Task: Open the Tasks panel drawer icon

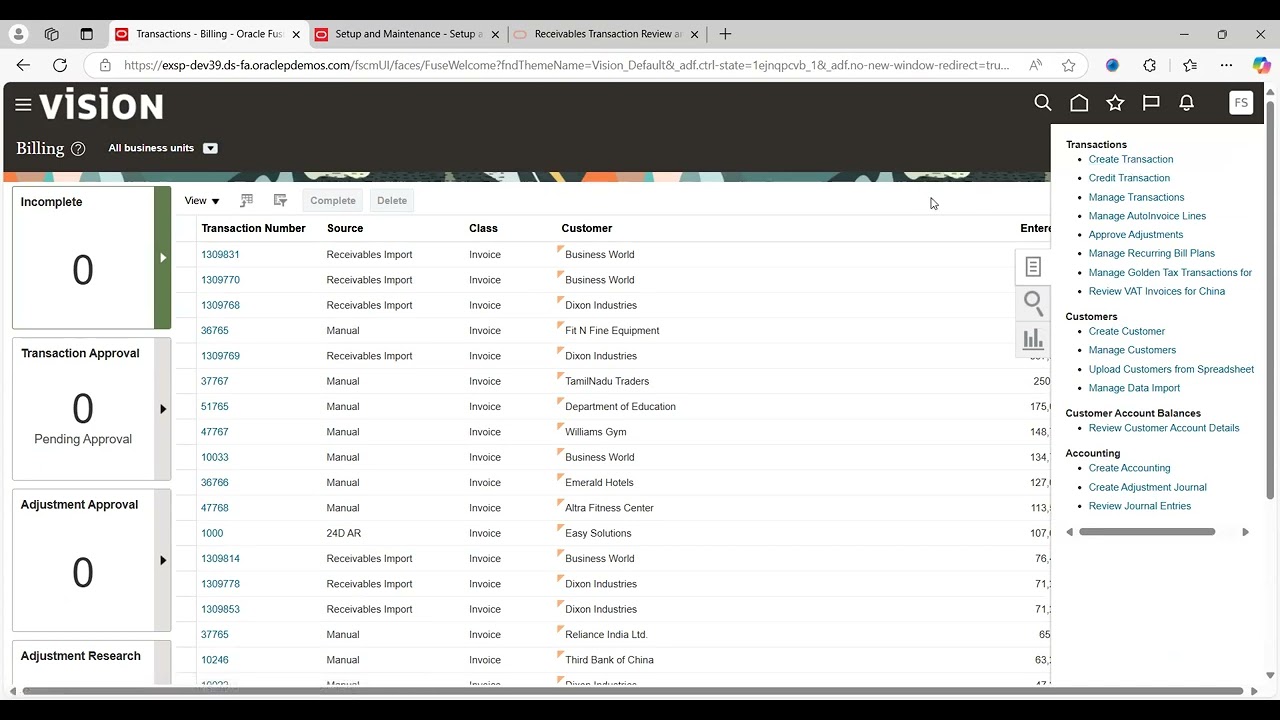Action: pyautogui.click(x=1033, y=267)
